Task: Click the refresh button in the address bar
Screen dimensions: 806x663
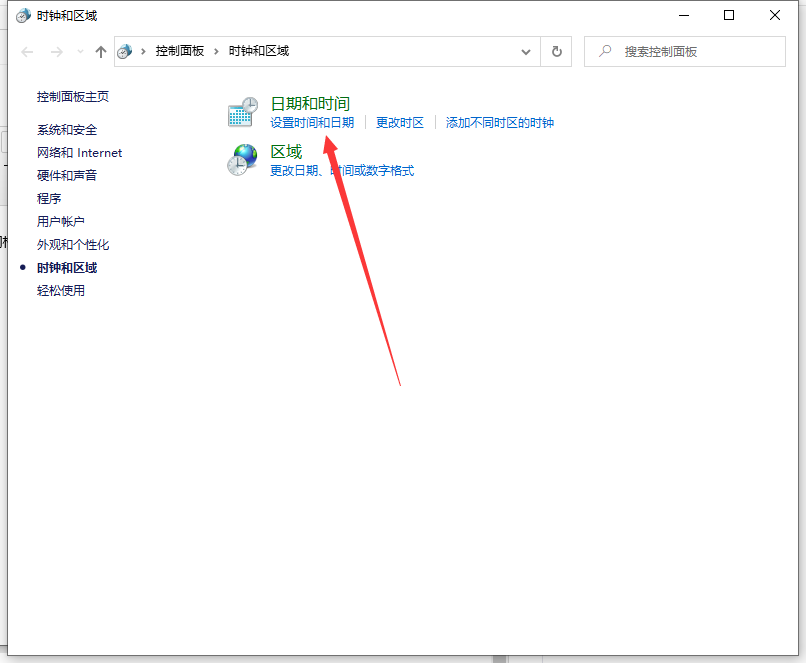Action: pos(557,51)
